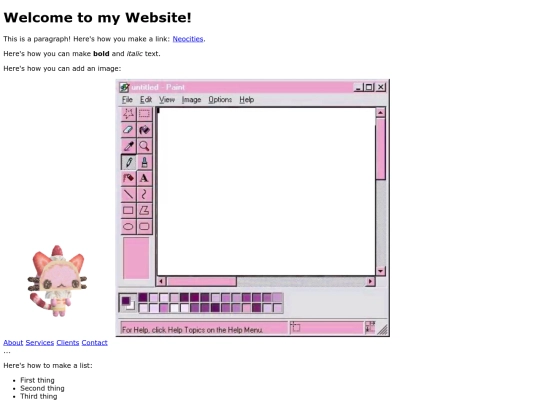The height and width of the screenshot is (405, 540).
Task: Go to the Services link
Action: pos(40,343)
